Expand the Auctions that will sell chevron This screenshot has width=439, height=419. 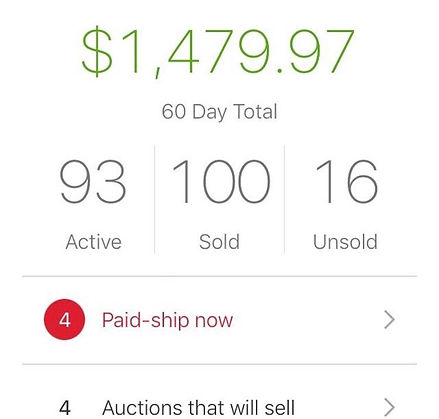(x=389, y=407)
